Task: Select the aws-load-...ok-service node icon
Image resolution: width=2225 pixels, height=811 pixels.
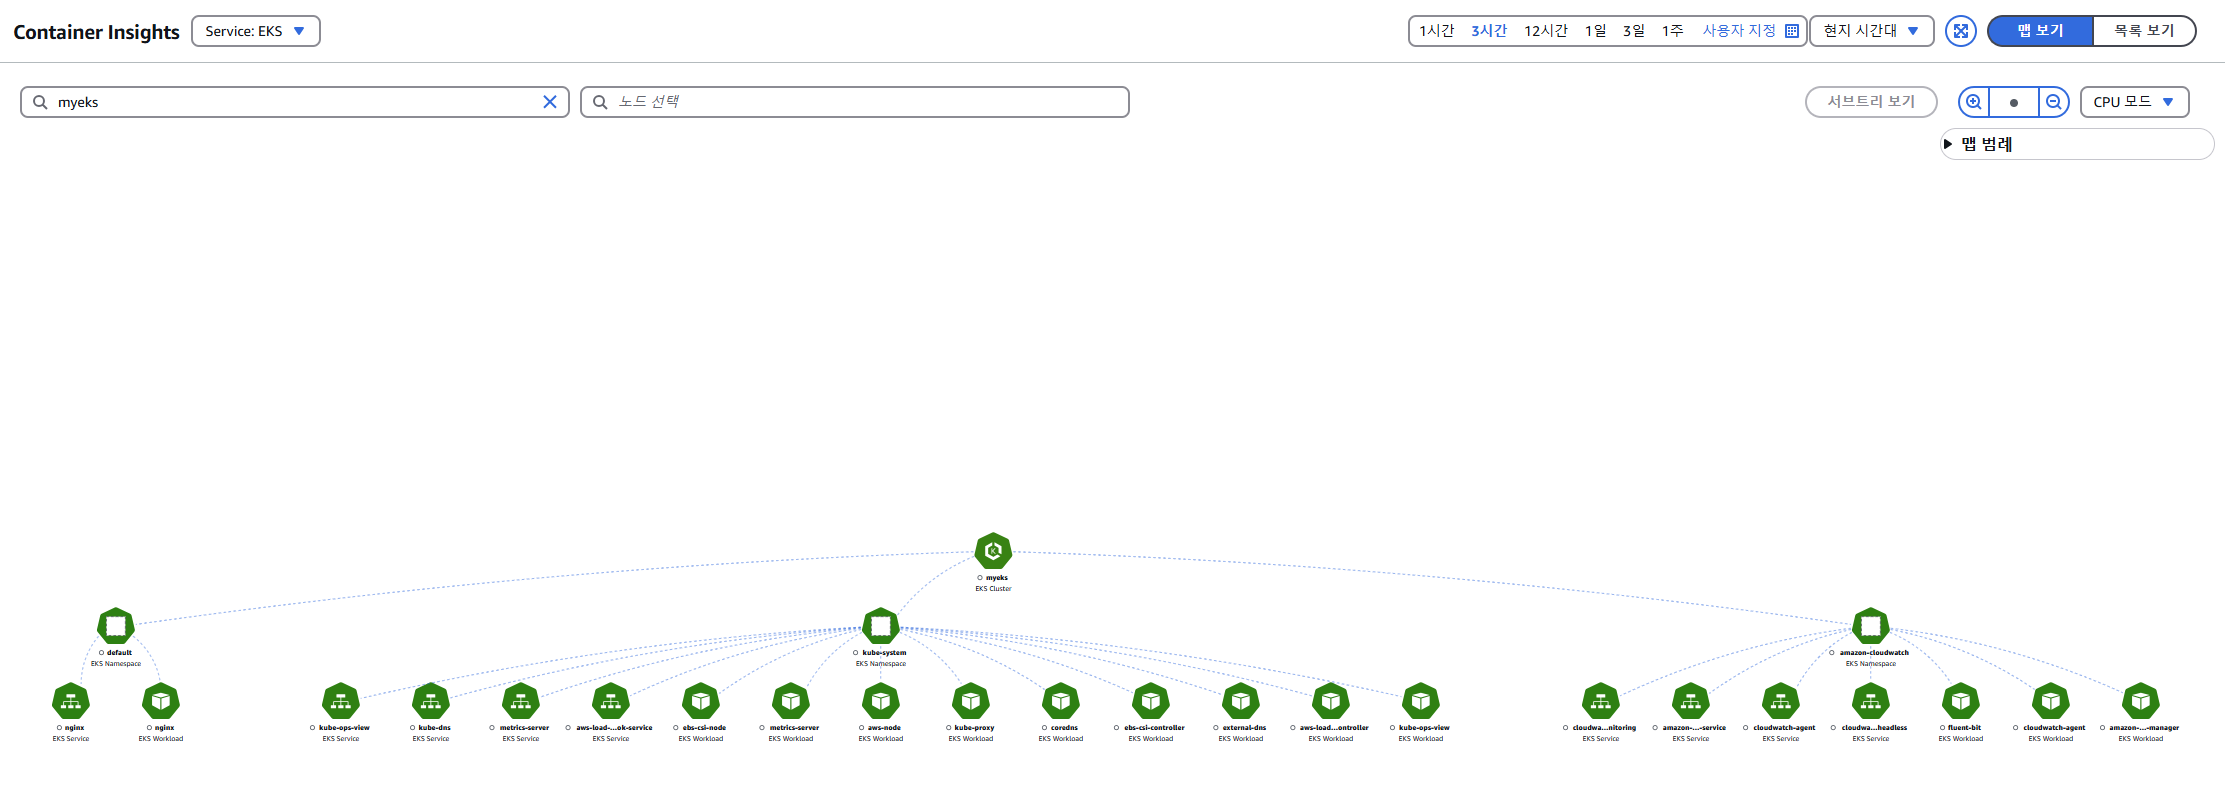Action: tap(611, 701)
